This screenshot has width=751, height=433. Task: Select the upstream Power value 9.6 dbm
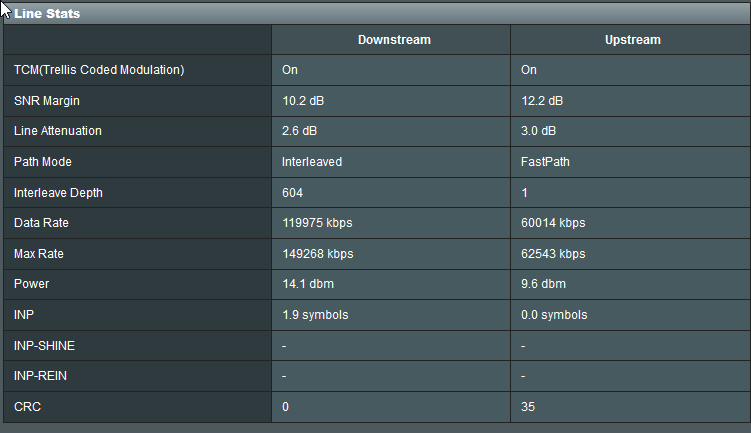click(545, 284)
